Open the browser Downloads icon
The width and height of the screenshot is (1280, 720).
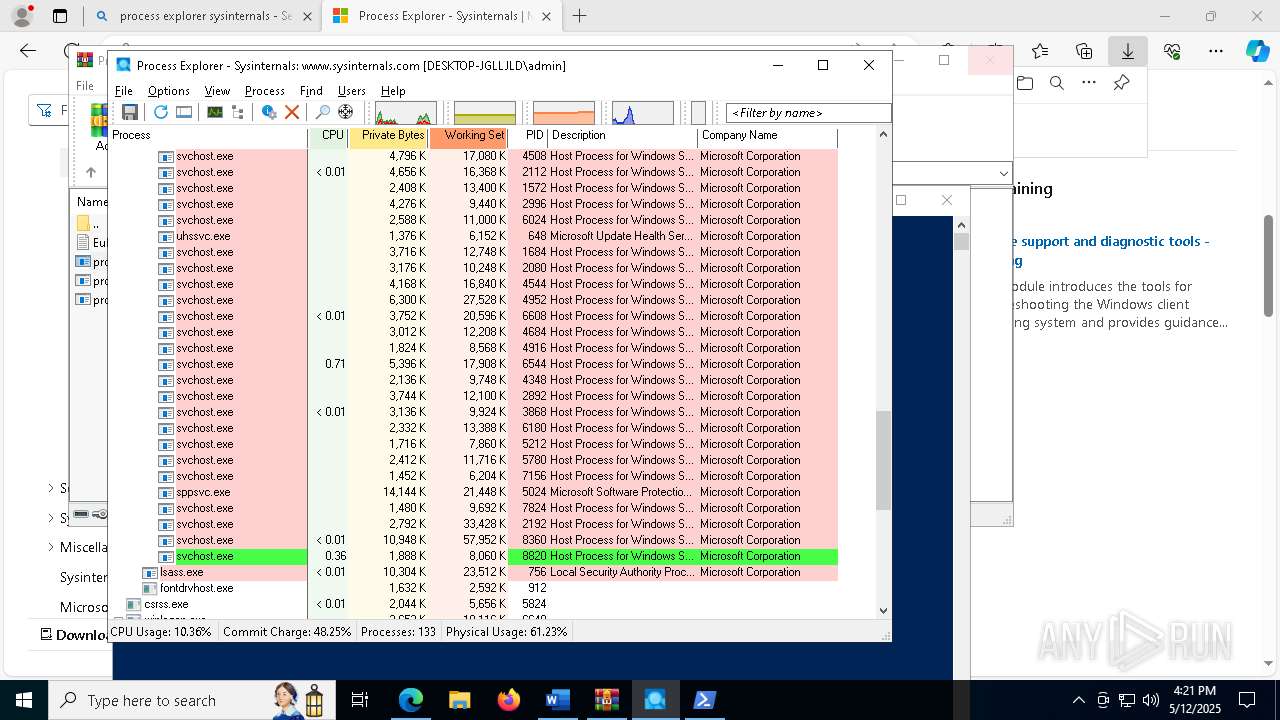pos(1128,51)
